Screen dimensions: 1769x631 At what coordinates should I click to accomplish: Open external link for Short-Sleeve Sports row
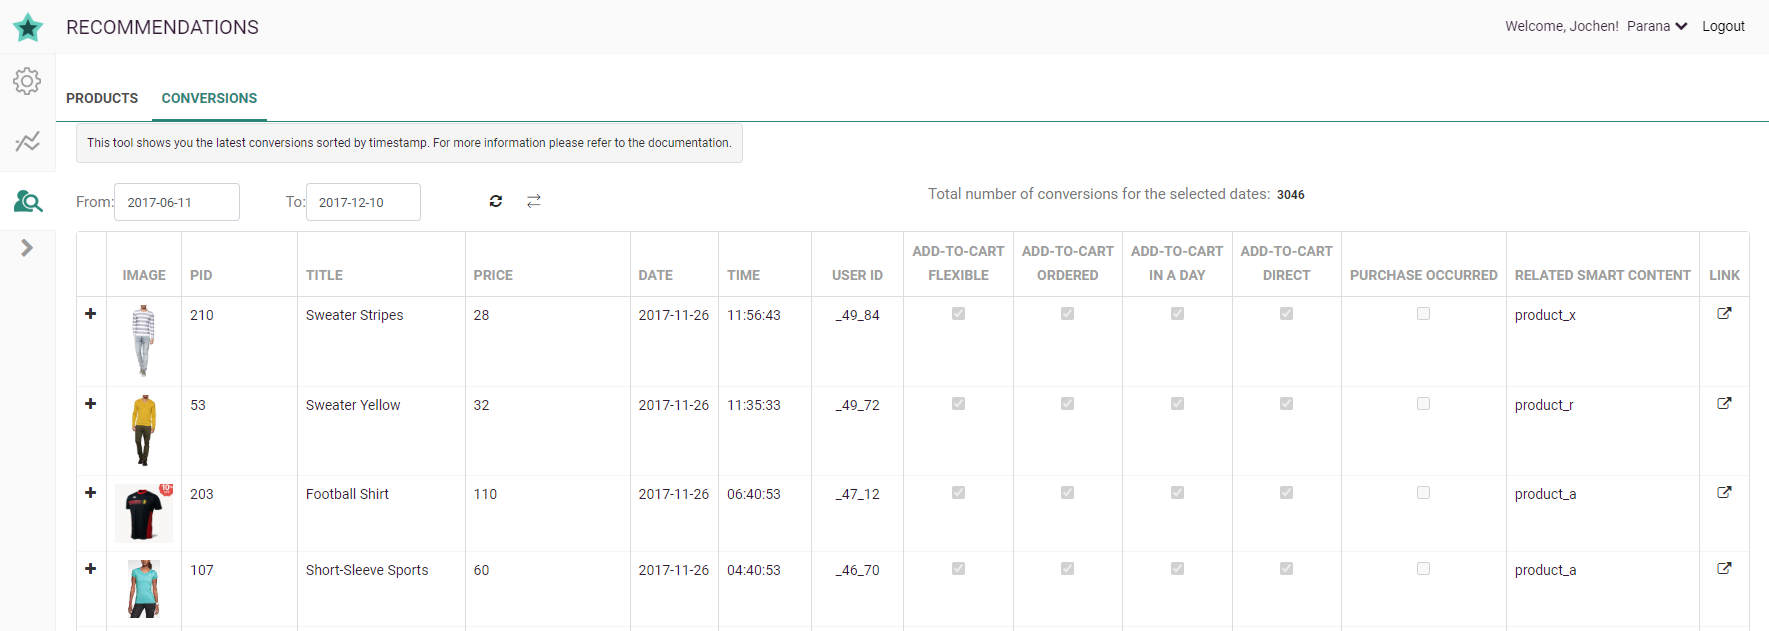[x=1724, y=569]
